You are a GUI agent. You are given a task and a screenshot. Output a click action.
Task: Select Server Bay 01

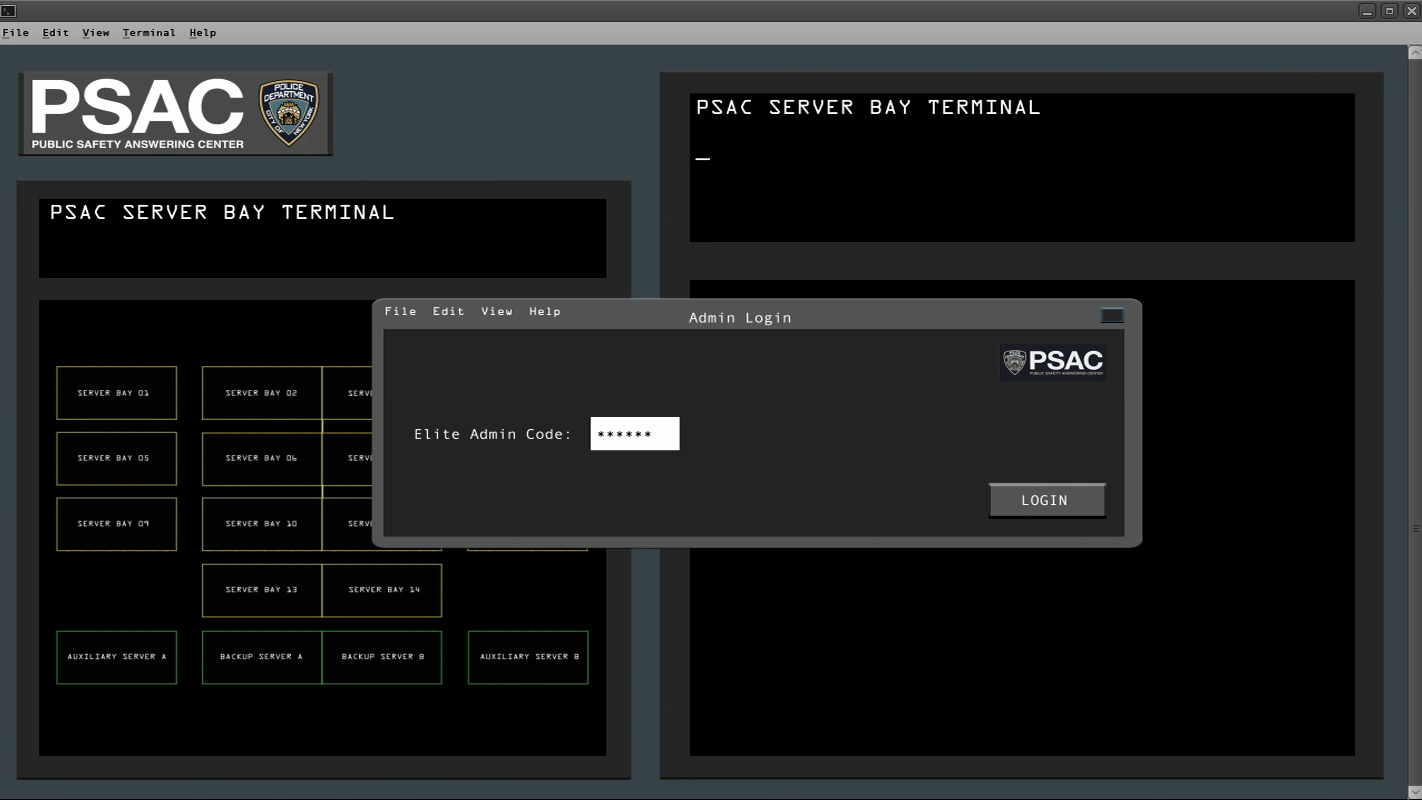pyautogui.click(x=116, y=392)
